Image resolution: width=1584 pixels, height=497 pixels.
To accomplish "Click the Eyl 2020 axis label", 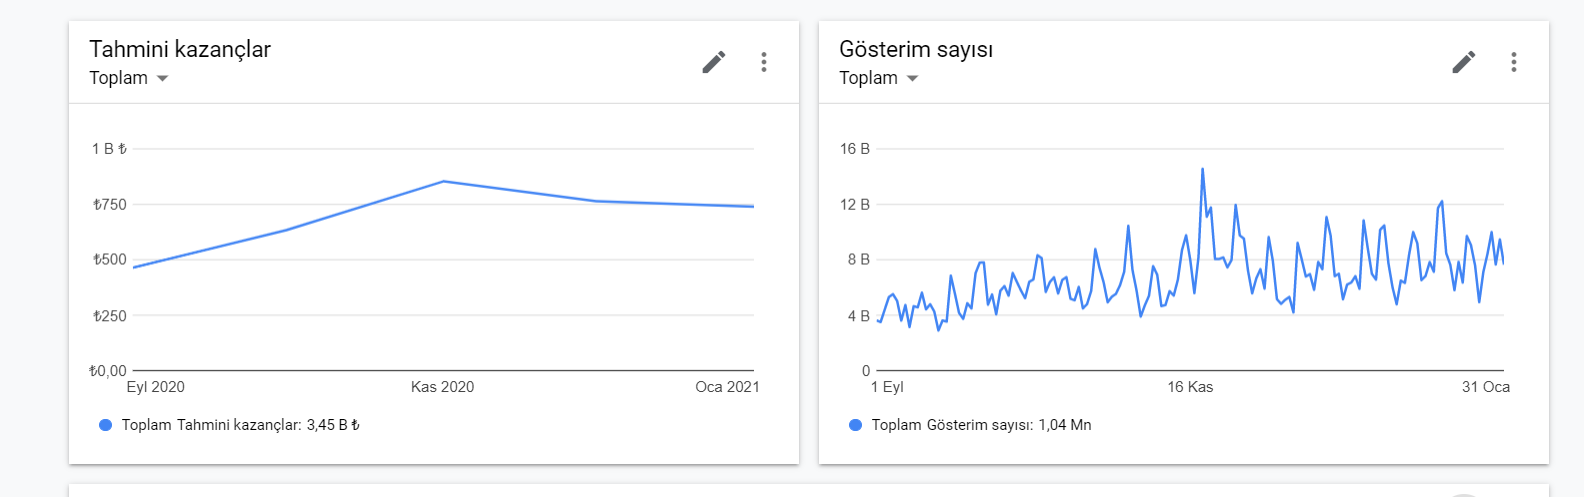I will point(155,387).
